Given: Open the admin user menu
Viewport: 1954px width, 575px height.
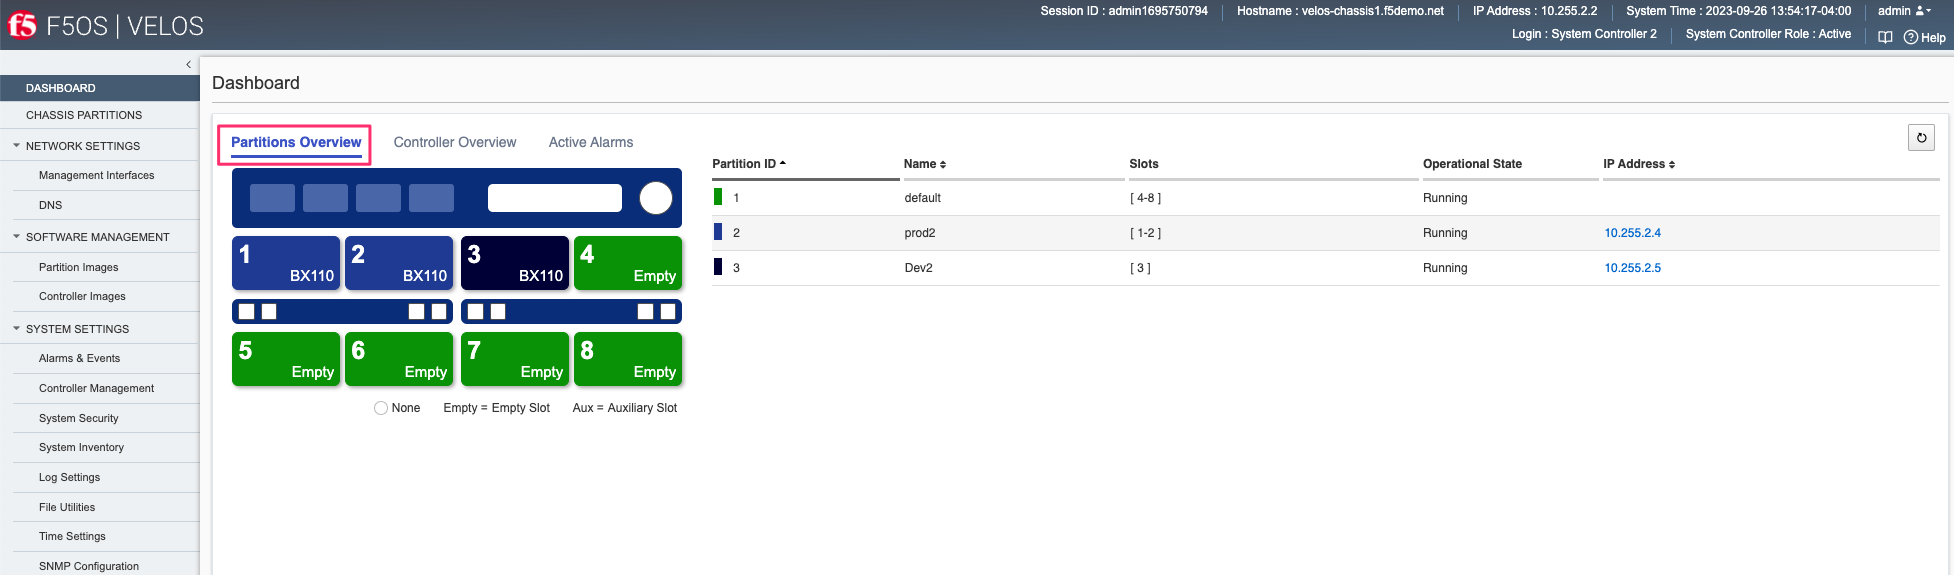Looking at the screenshot, I should pyautogui.click(x=1904, y=11).
